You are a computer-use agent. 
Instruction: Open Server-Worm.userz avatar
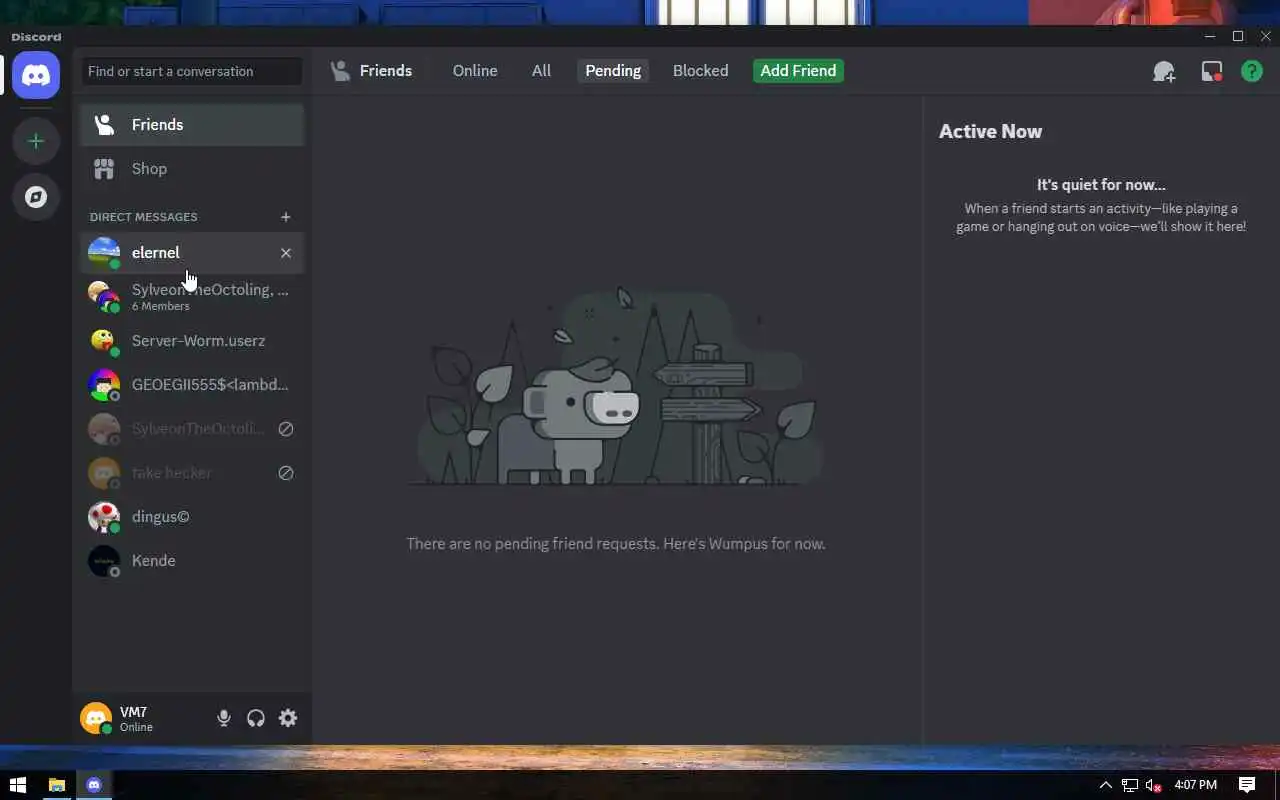click(104, 340)
